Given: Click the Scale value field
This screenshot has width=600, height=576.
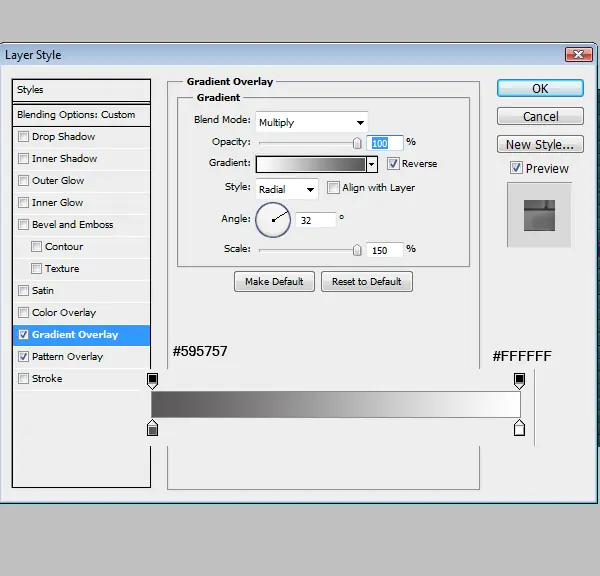Looking at the screenshot, I should point(385,250).
